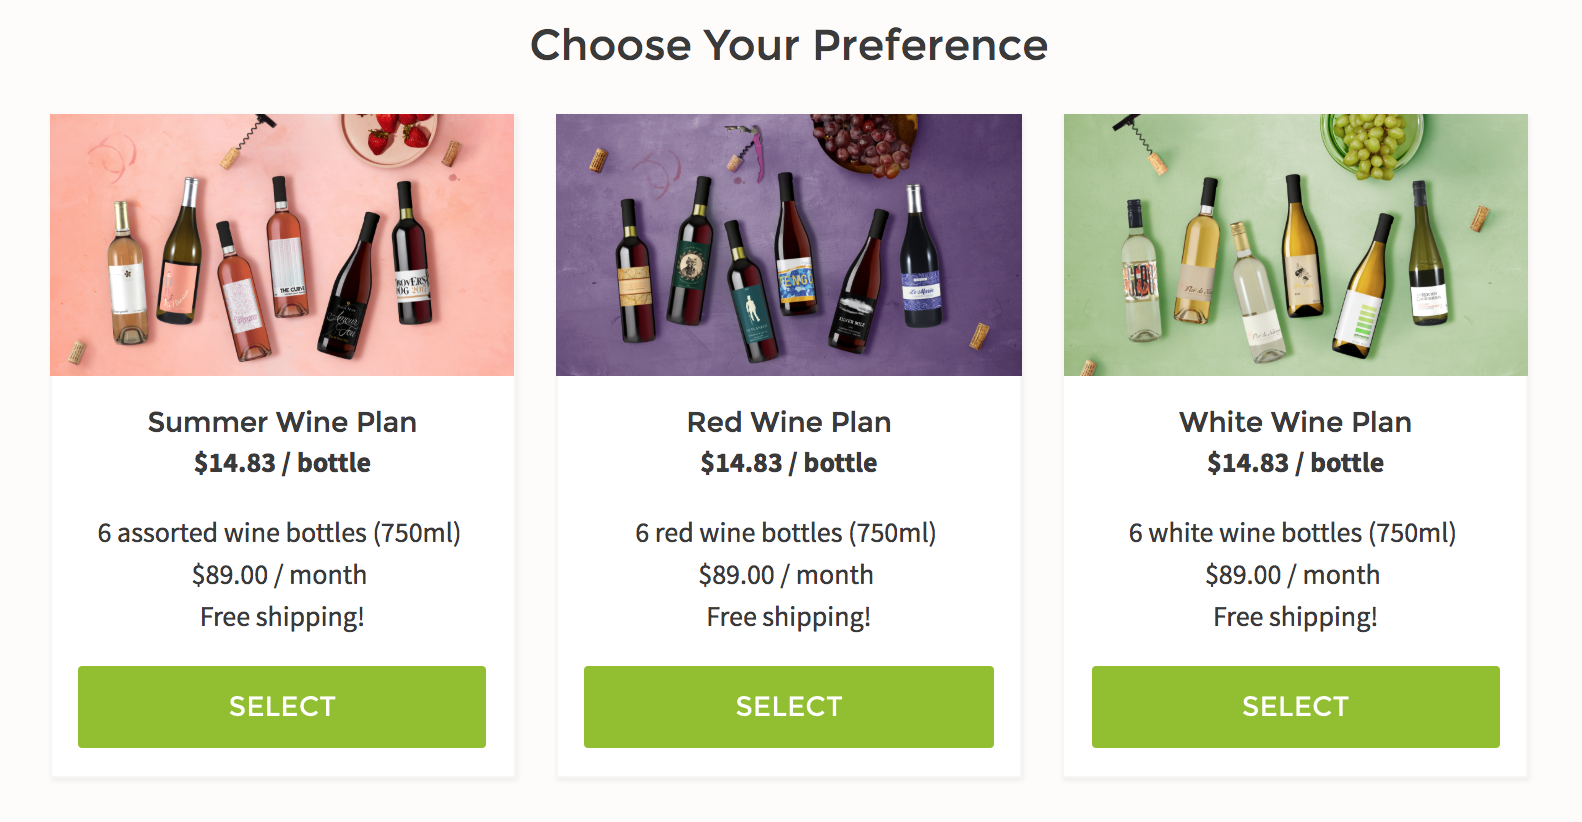
Task: Click the Red Wine Plan title
Action: pos(788,422)
